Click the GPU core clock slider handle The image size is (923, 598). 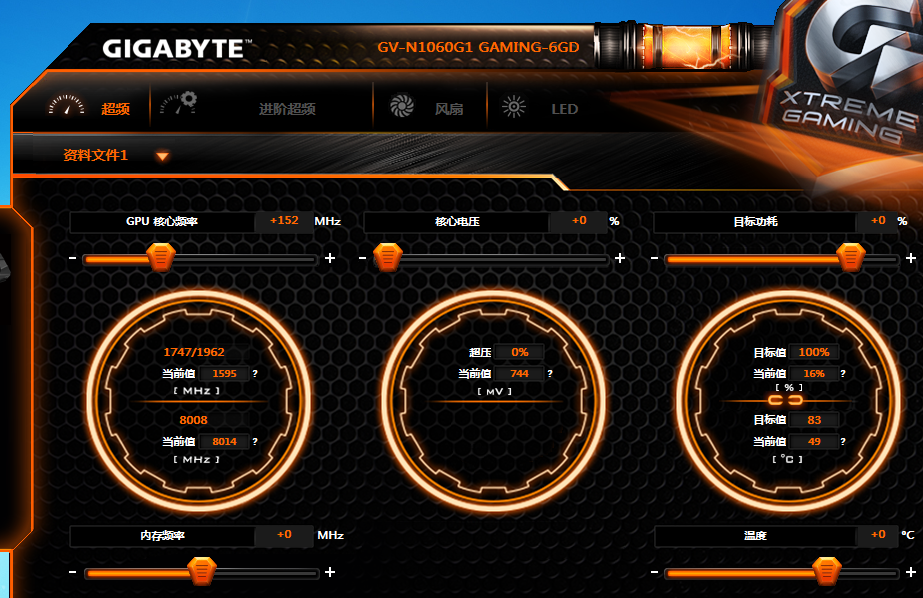tap(160, 259)
